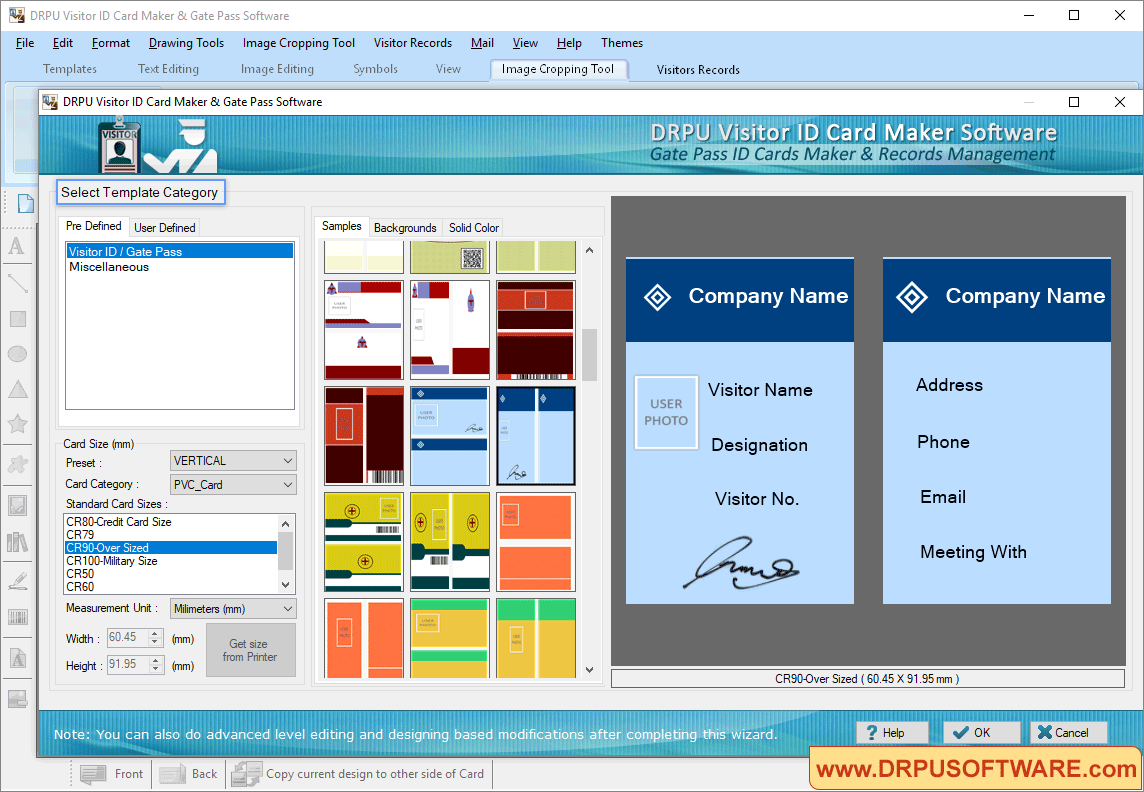Select the Text tool in the sidebar
1144x792 pixels.
point(17,248)
